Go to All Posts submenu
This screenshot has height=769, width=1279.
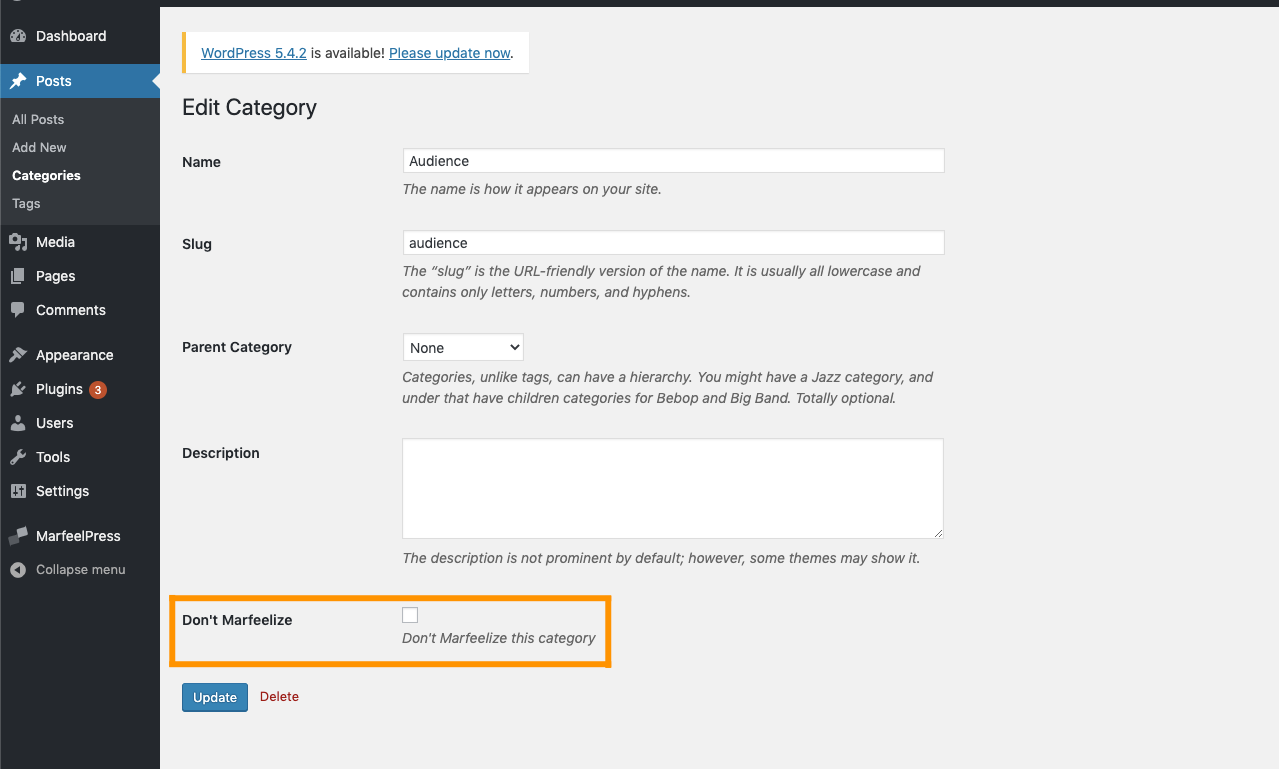[x=38, y=119]
